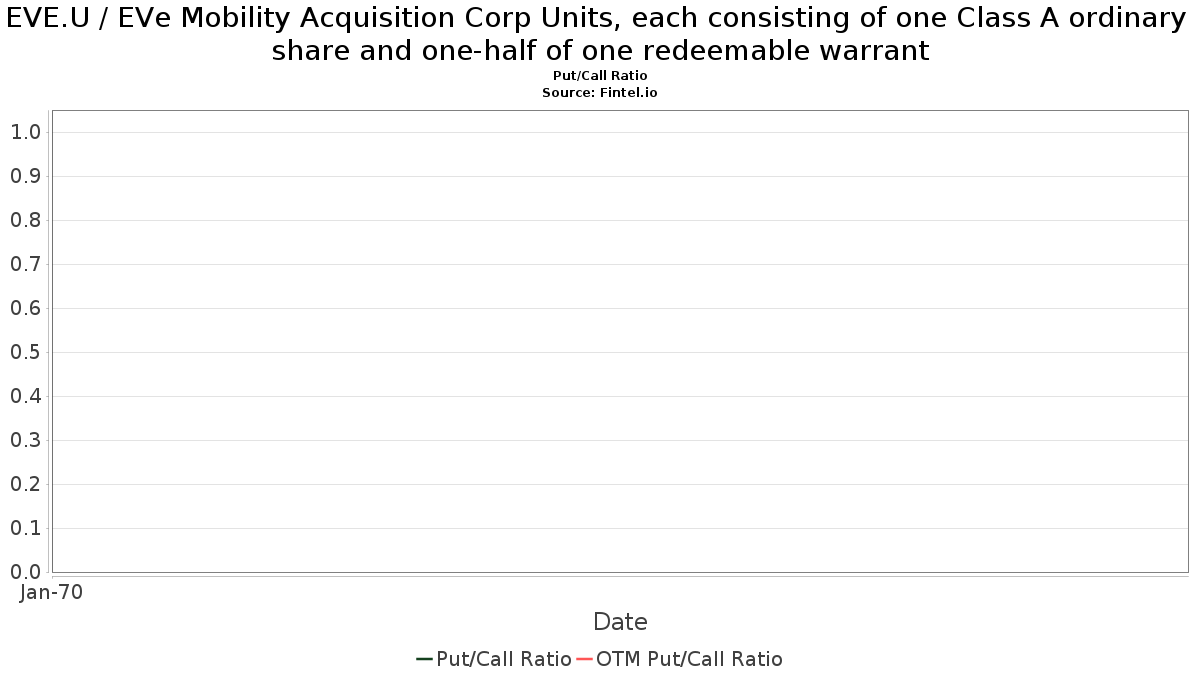Click the dark green Put/Call Ratio line swatch

(x=424, y=659)
